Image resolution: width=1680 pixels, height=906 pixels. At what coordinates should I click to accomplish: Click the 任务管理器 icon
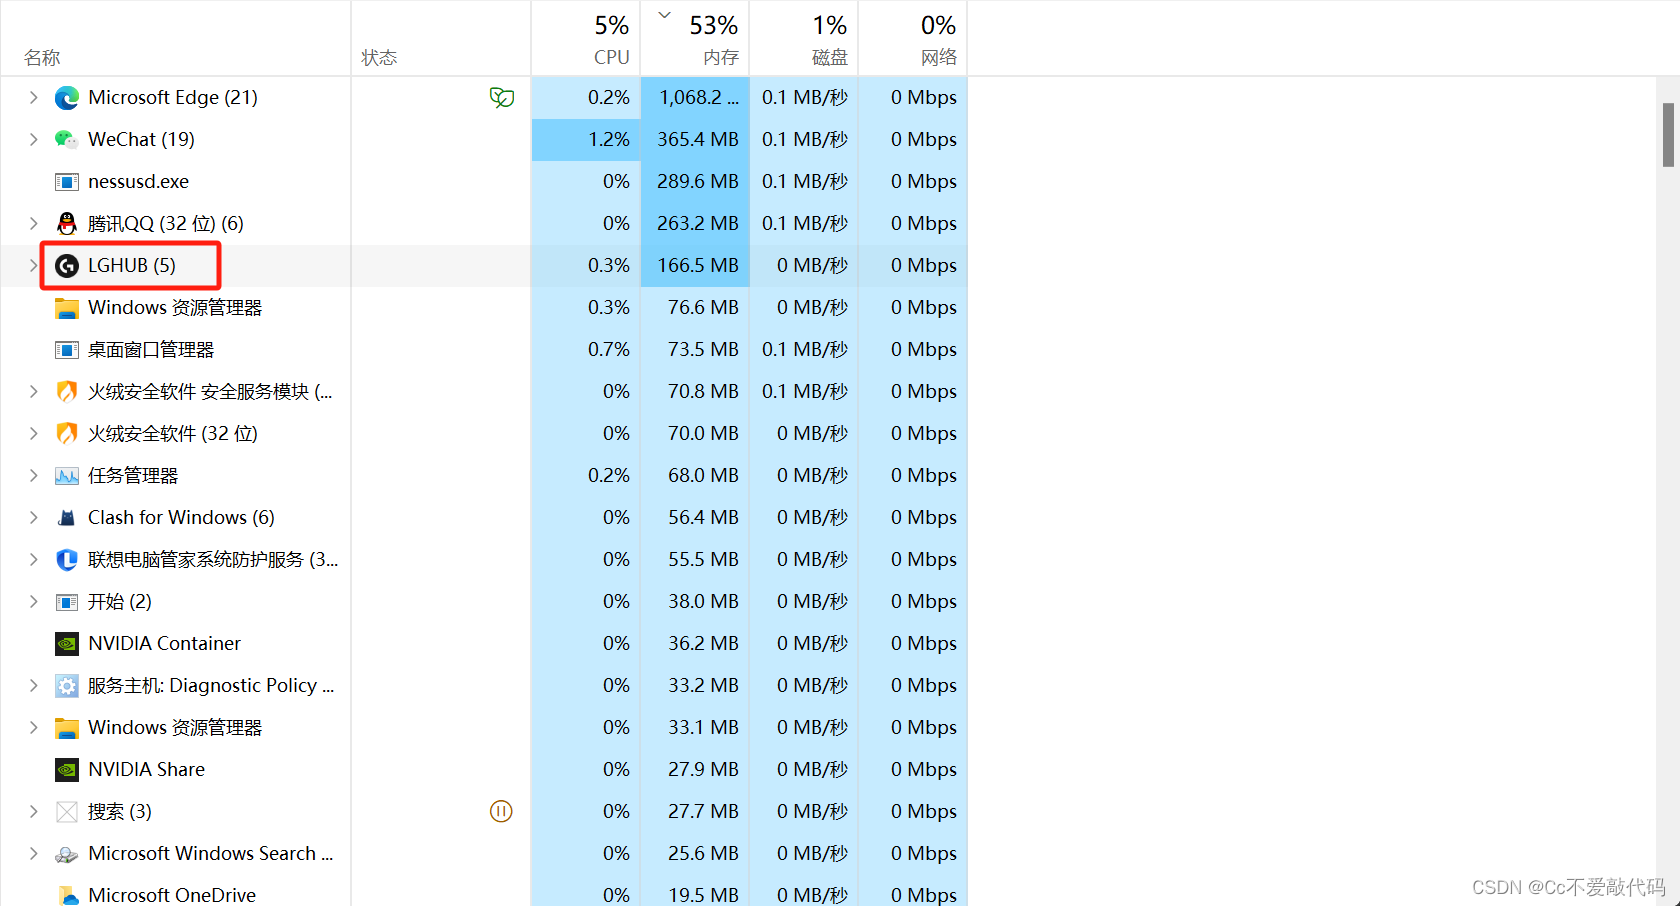(x=67, y=476)
